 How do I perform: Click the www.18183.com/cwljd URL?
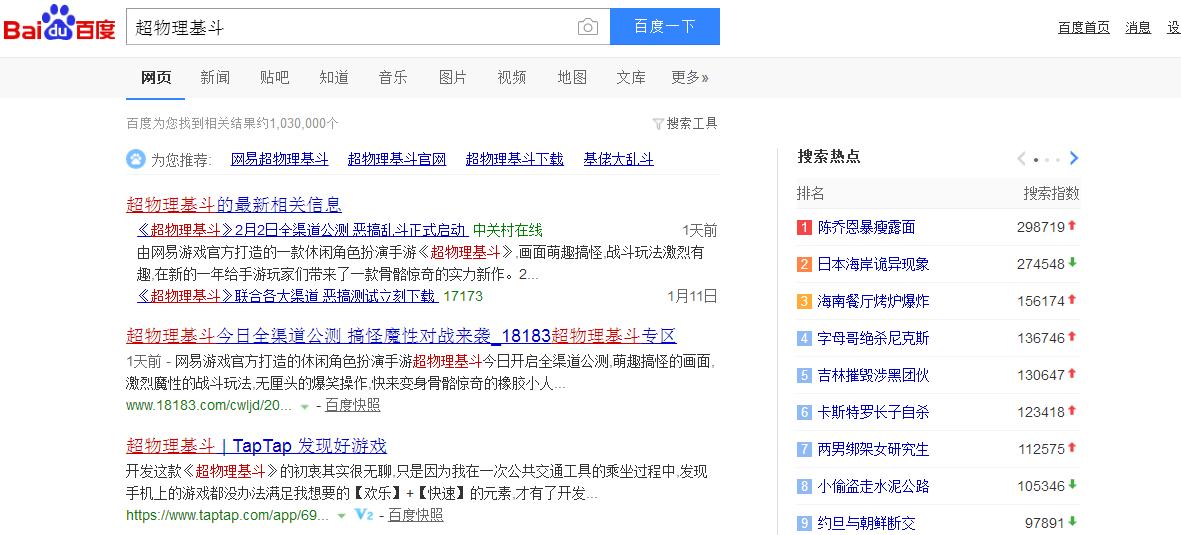[x=209, y=405]
